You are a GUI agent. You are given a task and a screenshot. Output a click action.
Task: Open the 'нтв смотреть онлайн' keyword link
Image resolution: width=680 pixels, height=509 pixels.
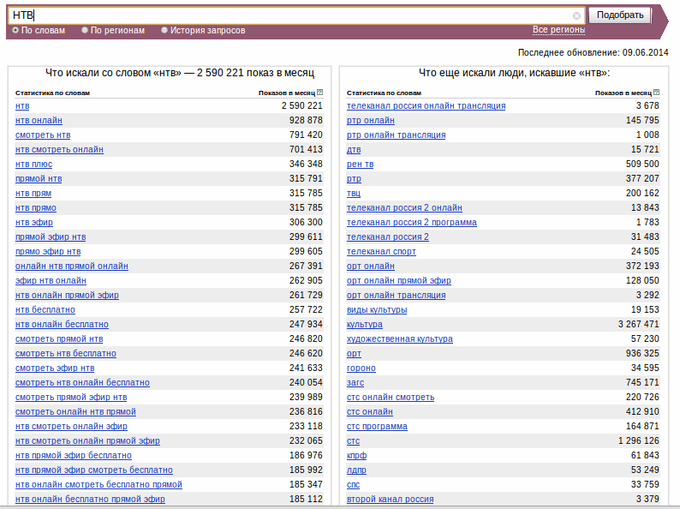(x=59, y=150)
